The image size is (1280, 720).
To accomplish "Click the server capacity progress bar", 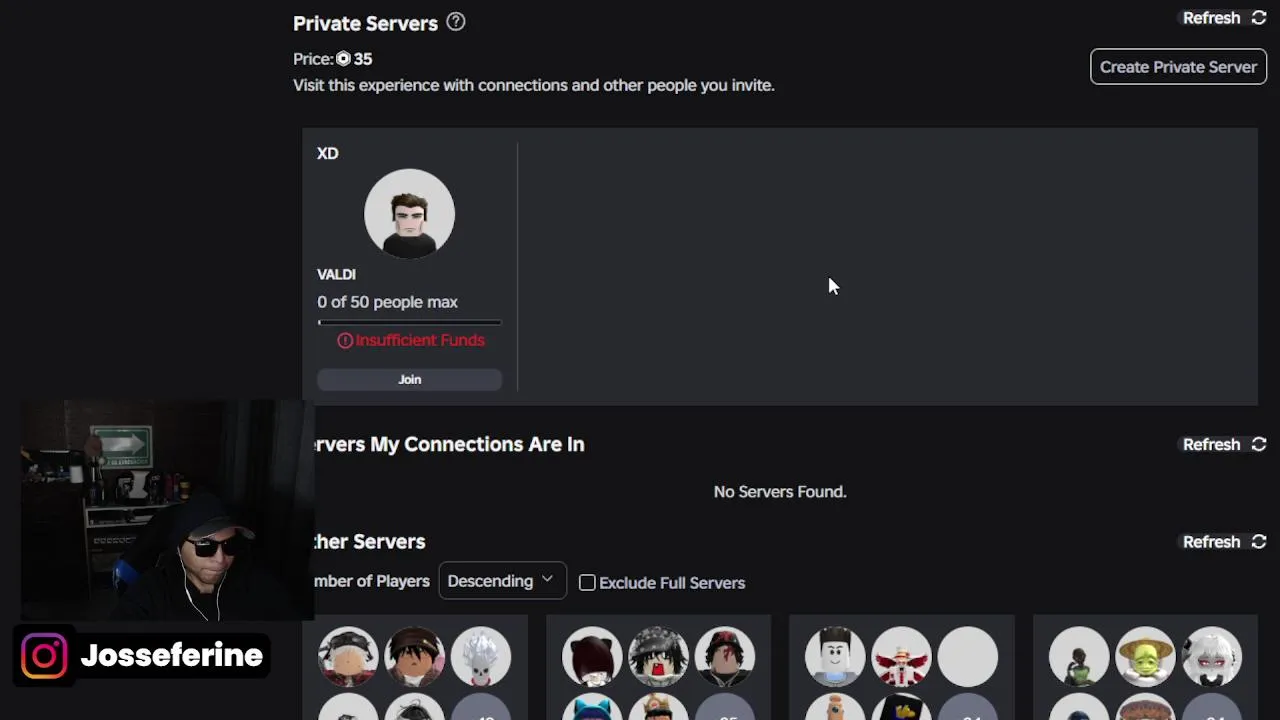I will [409, 322].
